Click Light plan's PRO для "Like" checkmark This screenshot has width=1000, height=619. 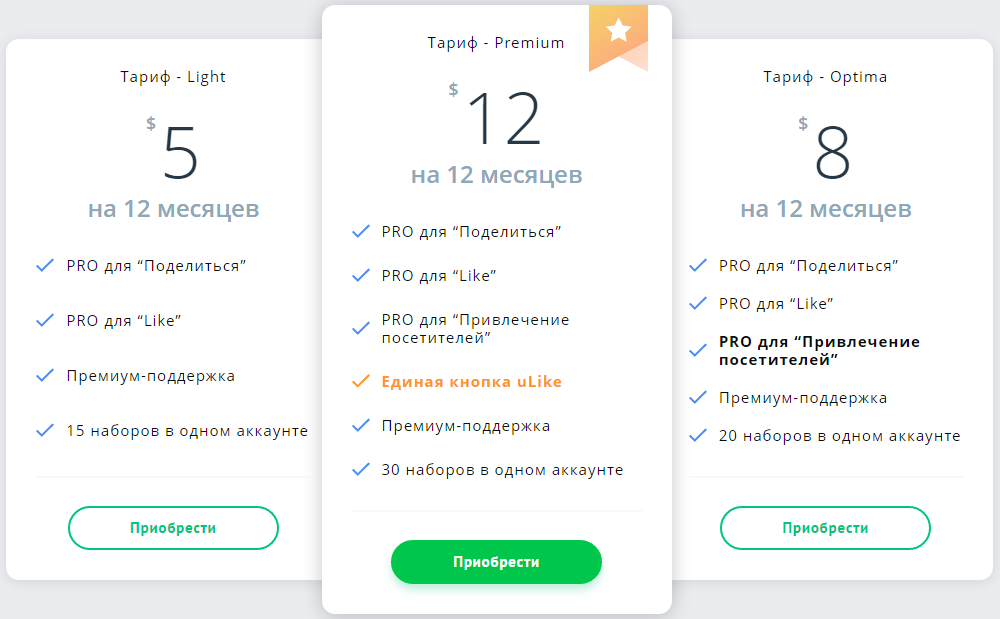click(45, 321)
